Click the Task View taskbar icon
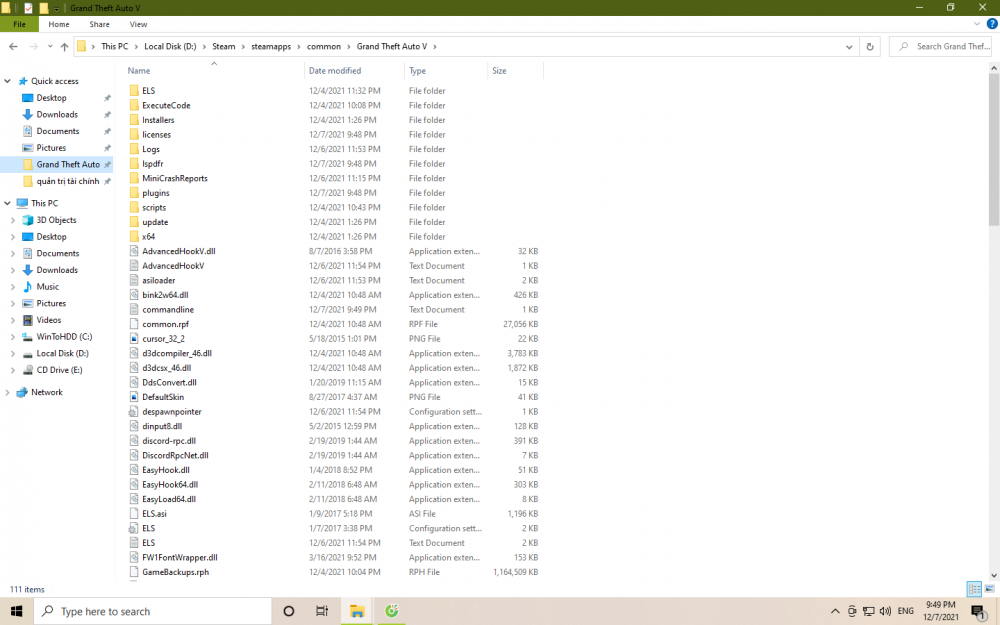 pyautogui.click(x=322, y=611)
